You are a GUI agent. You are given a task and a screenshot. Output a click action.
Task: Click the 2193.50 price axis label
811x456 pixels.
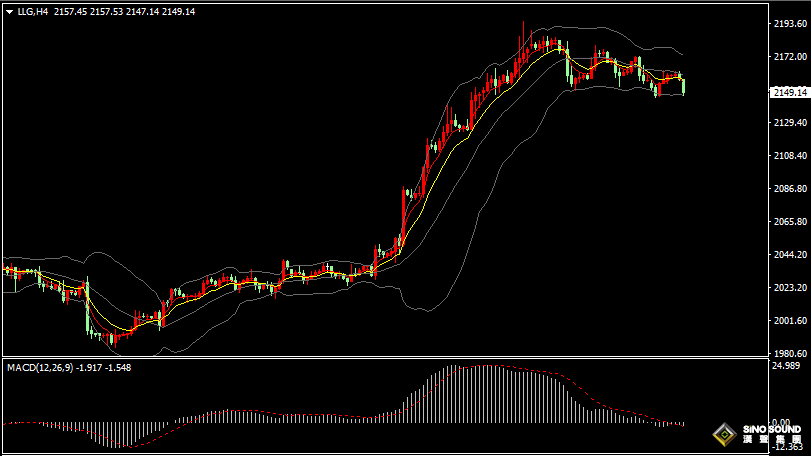tap(790, 23)
